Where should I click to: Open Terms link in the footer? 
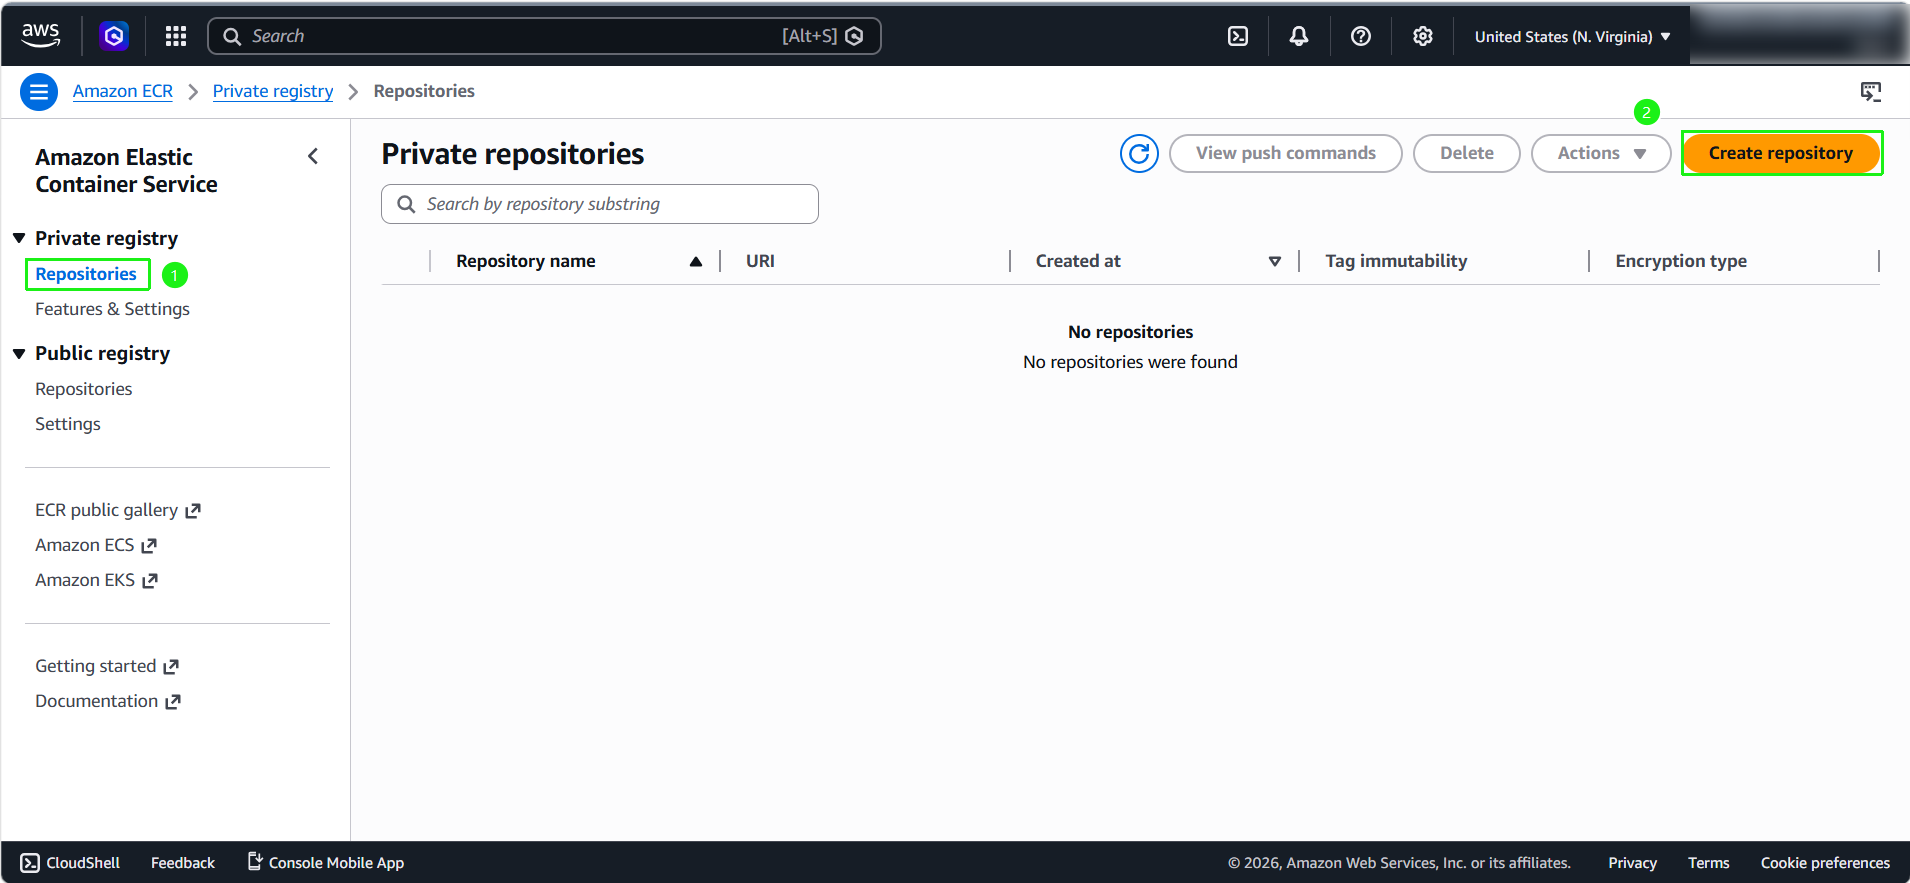[x=1709, y=863]
